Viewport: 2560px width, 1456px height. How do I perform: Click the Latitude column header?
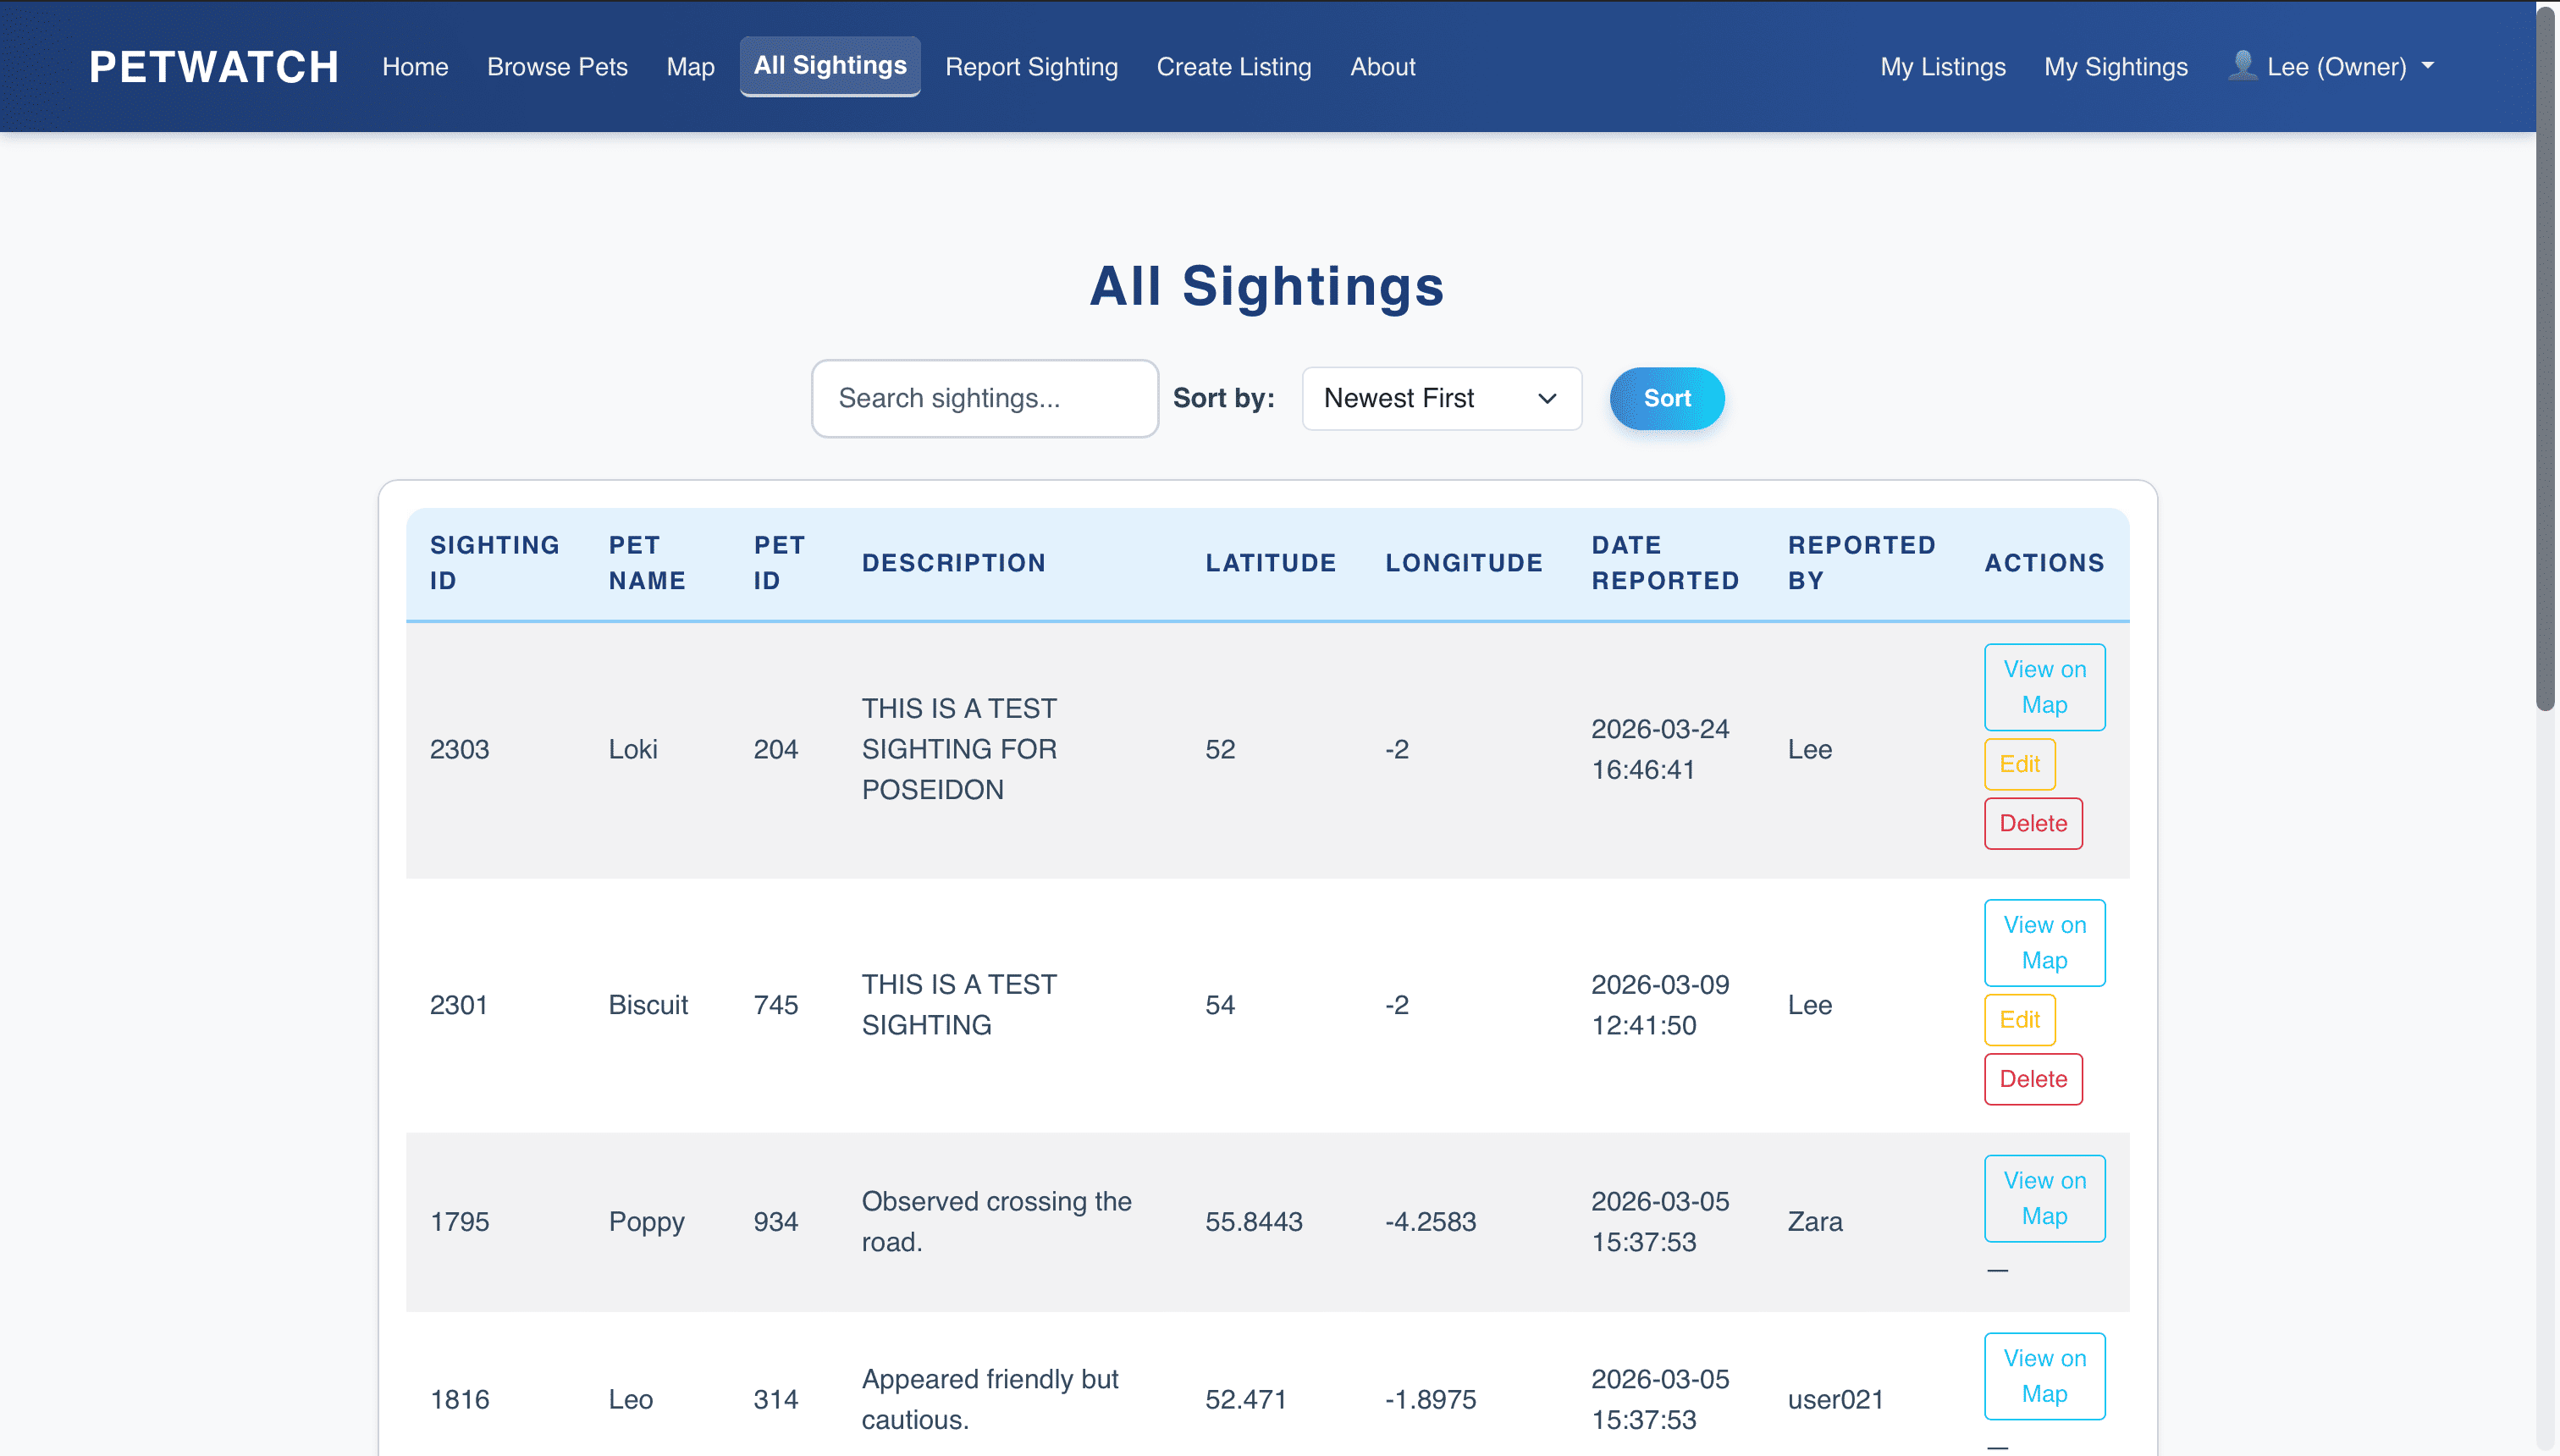[1270, 563]
